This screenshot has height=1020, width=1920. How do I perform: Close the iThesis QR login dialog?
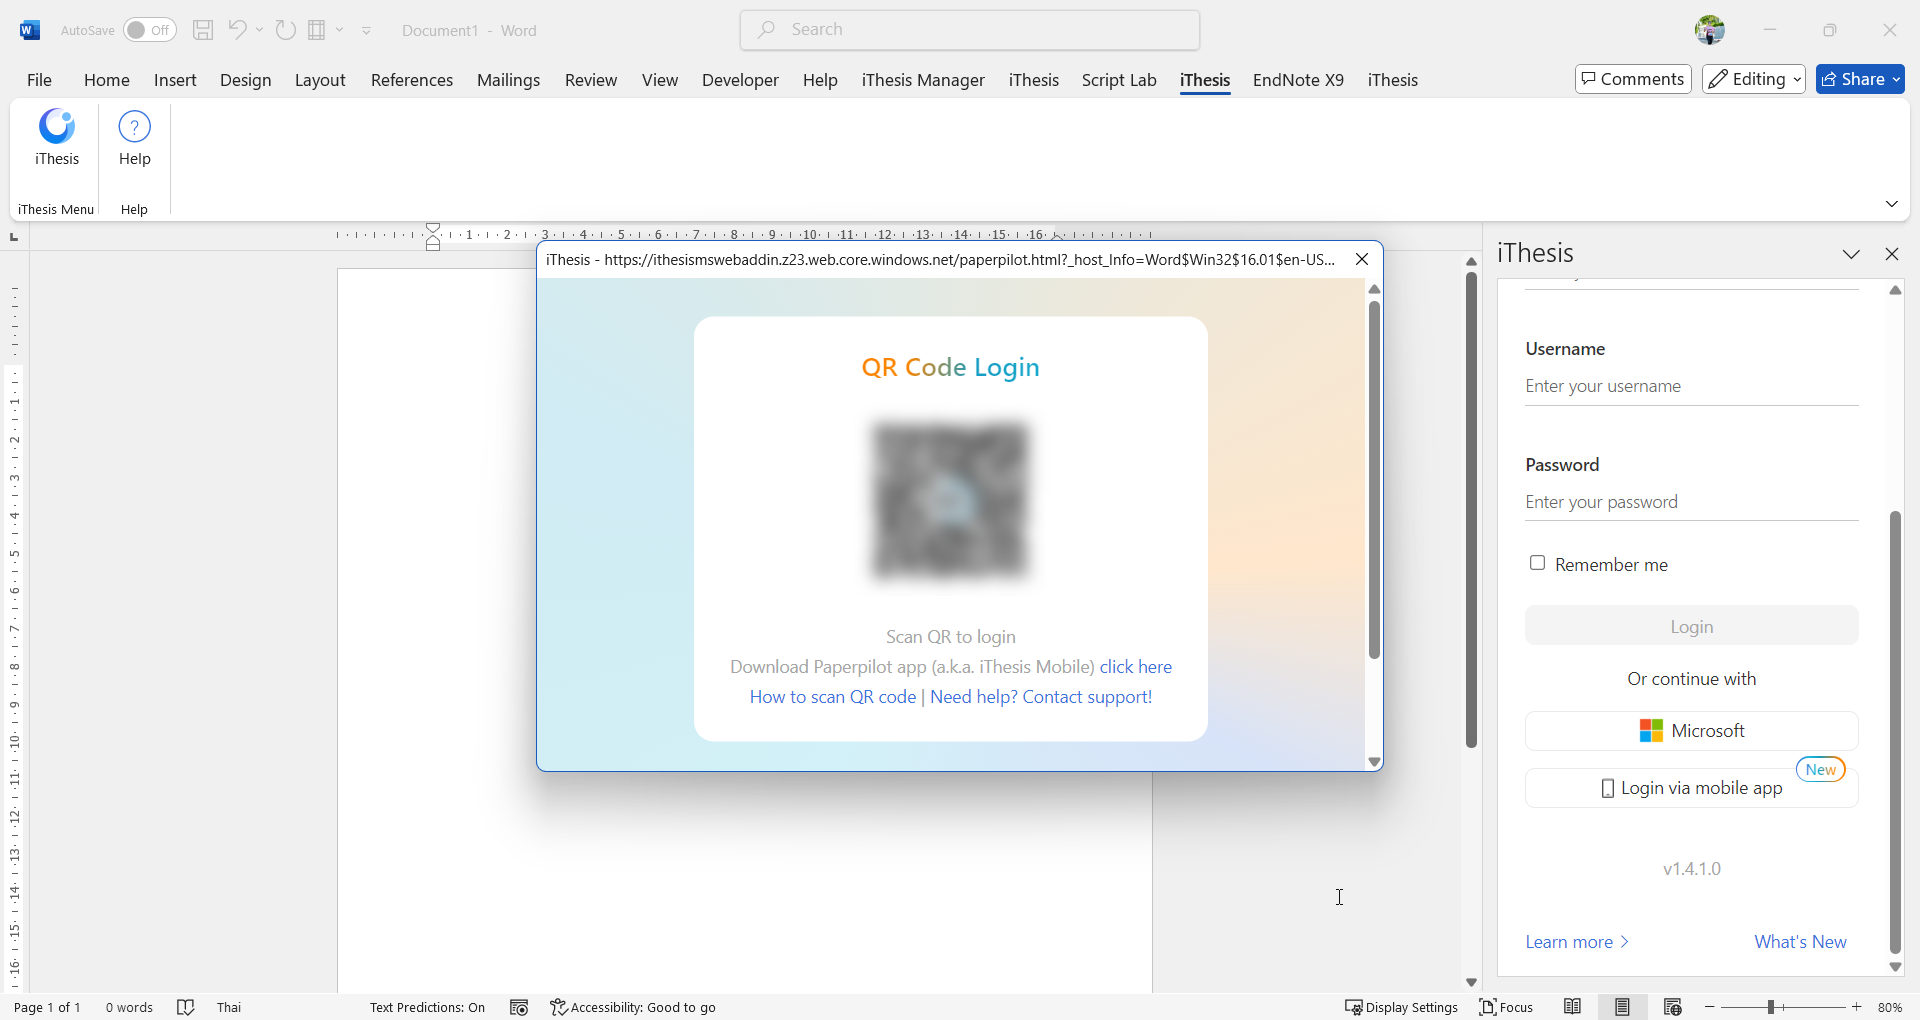(1362, 259)
